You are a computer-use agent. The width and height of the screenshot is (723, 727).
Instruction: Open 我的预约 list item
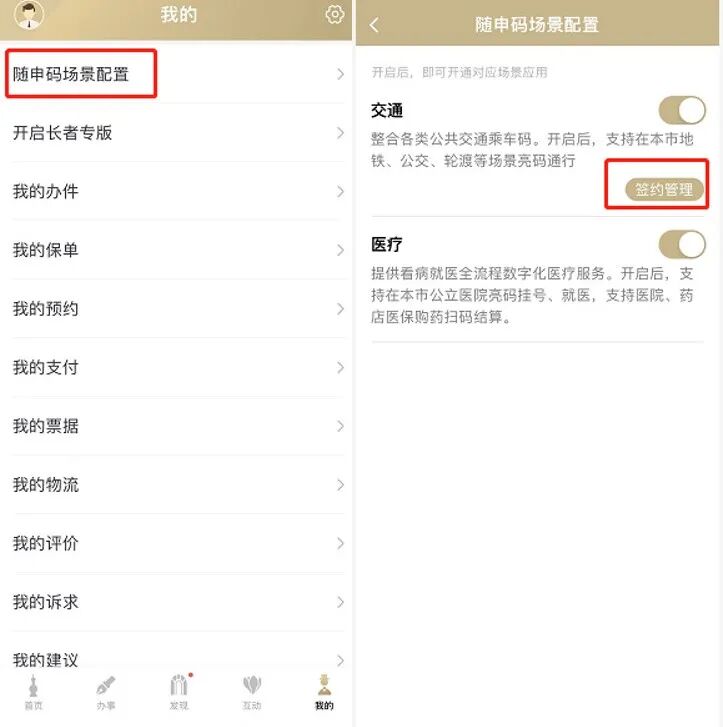click(176, 309)
